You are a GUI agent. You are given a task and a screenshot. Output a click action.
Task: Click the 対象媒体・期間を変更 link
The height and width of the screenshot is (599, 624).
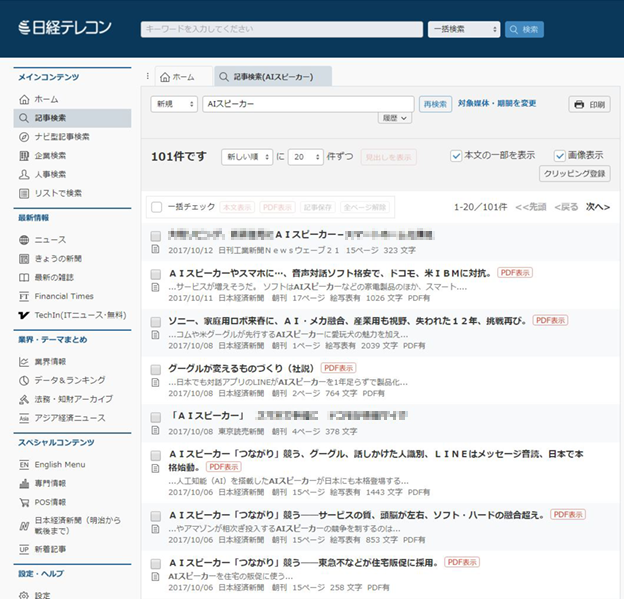497,103
